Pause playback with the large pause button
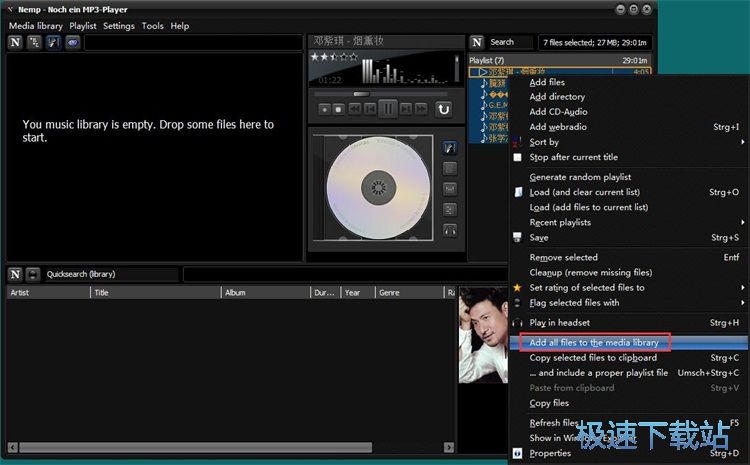The image size is (750, 465). pos(388,109)
